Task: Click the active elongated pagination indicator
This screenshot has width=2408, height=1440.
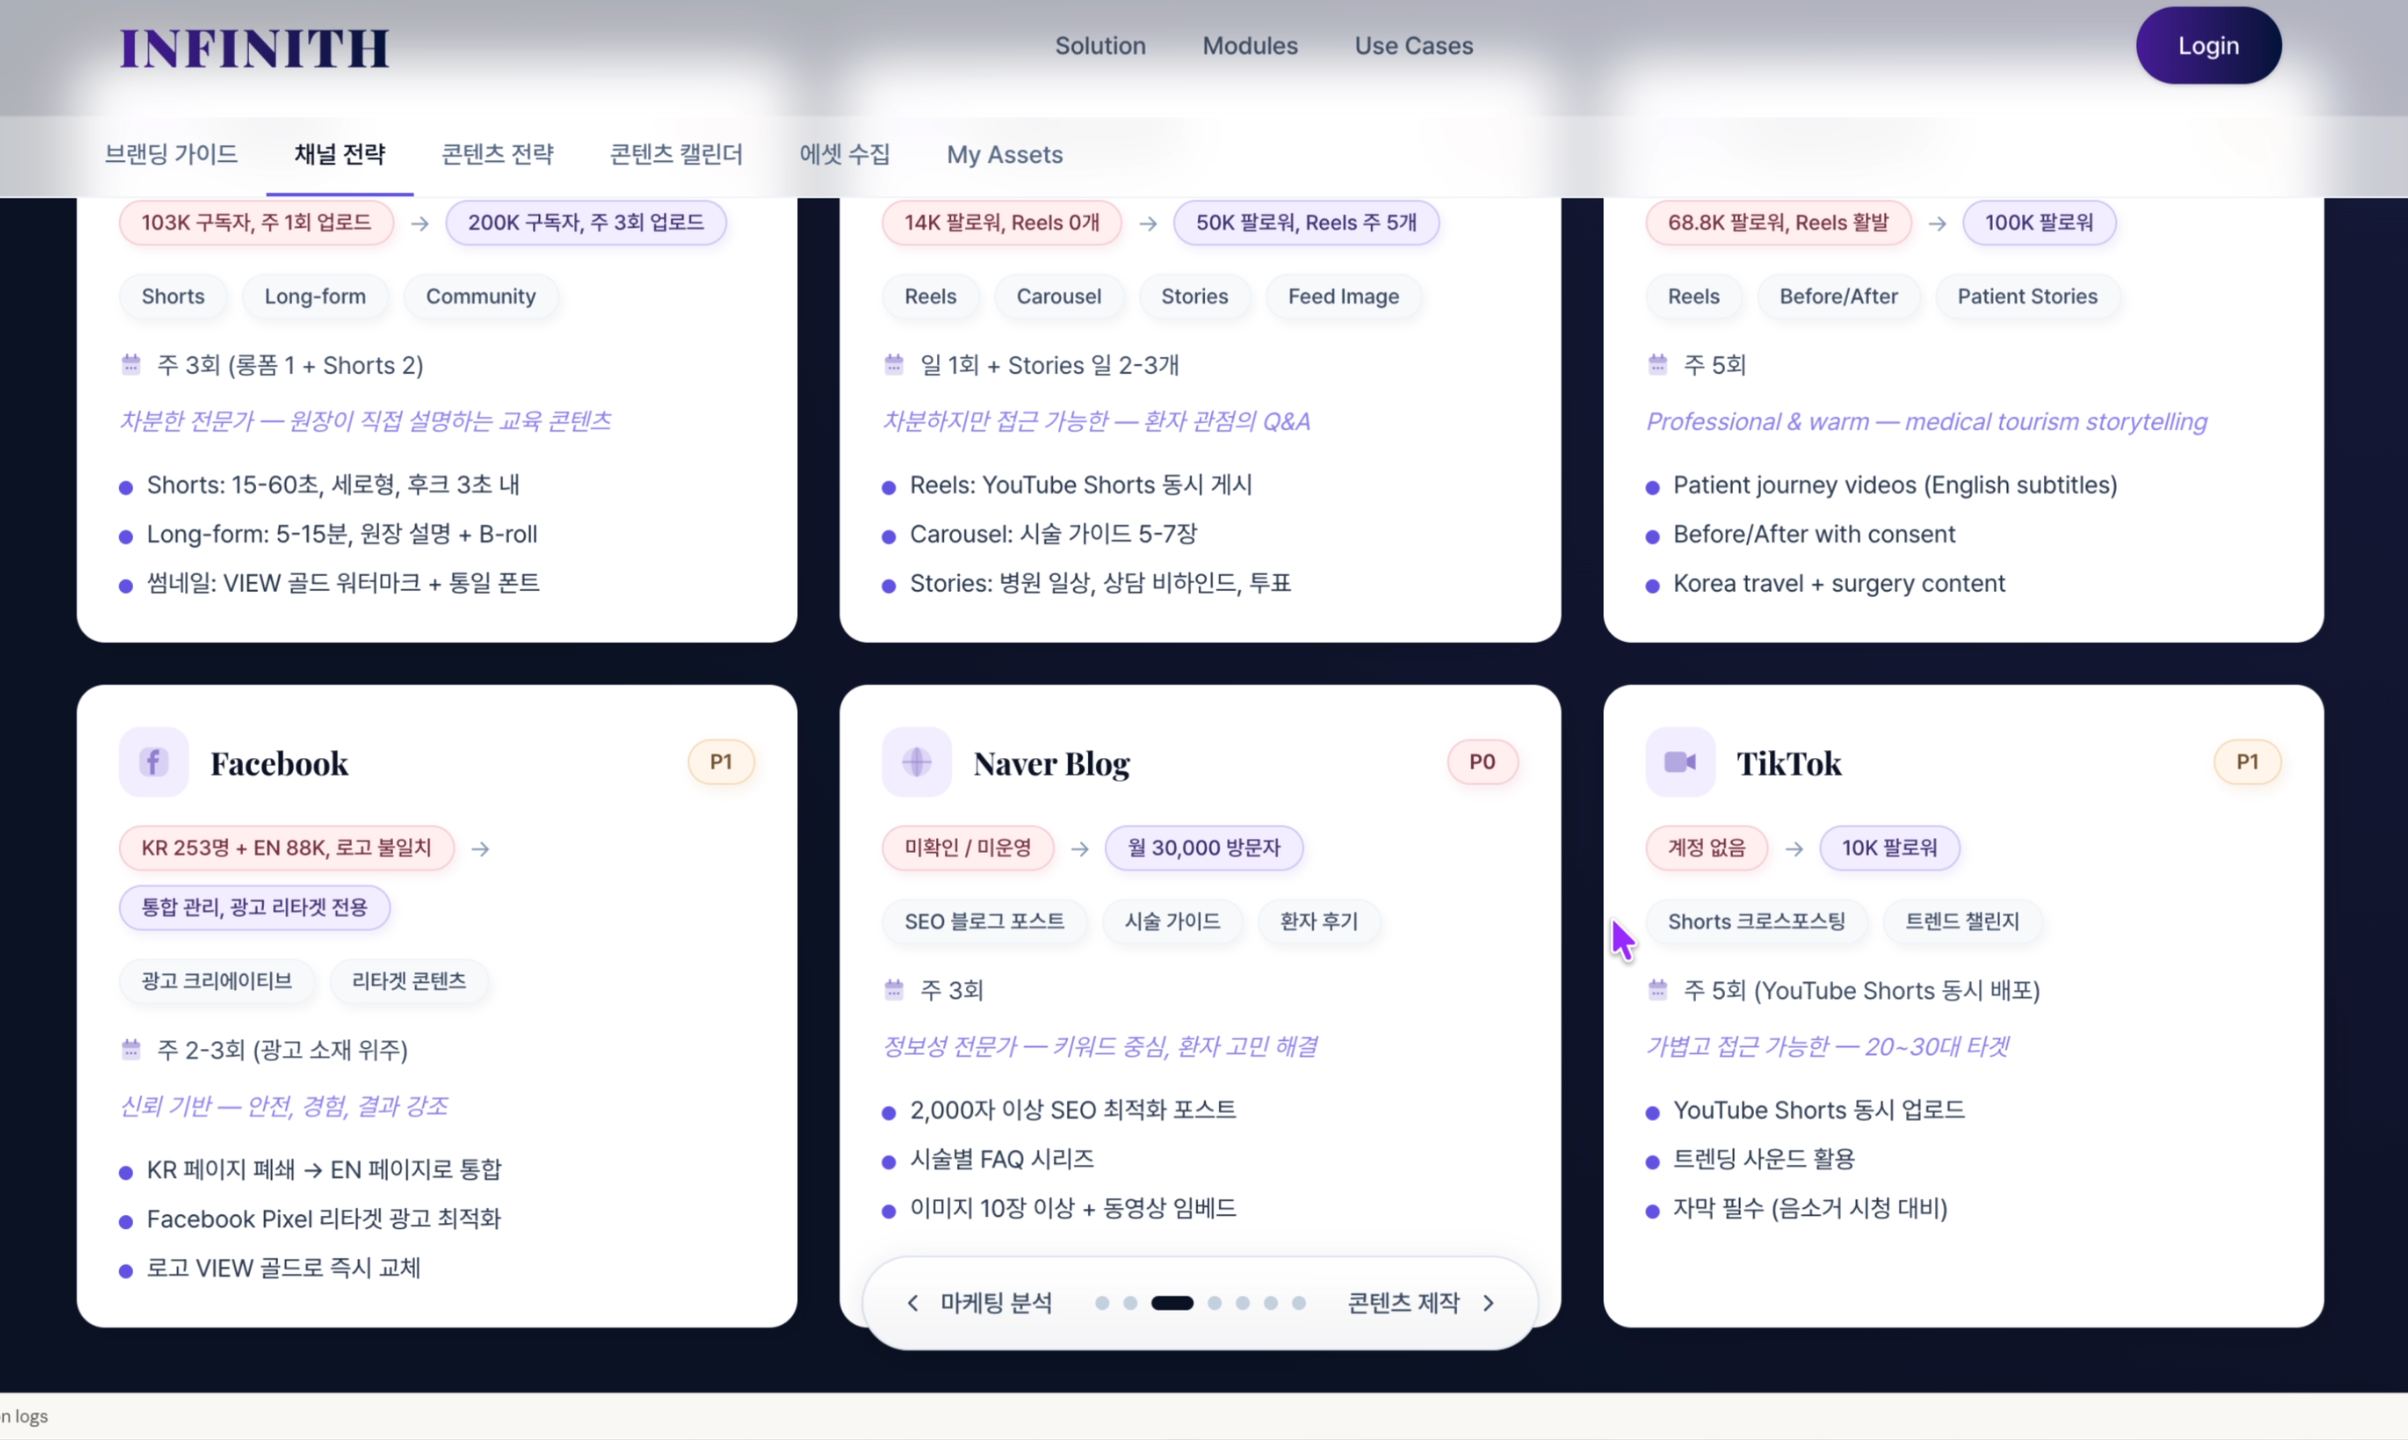Action: pos(1172,1303)
